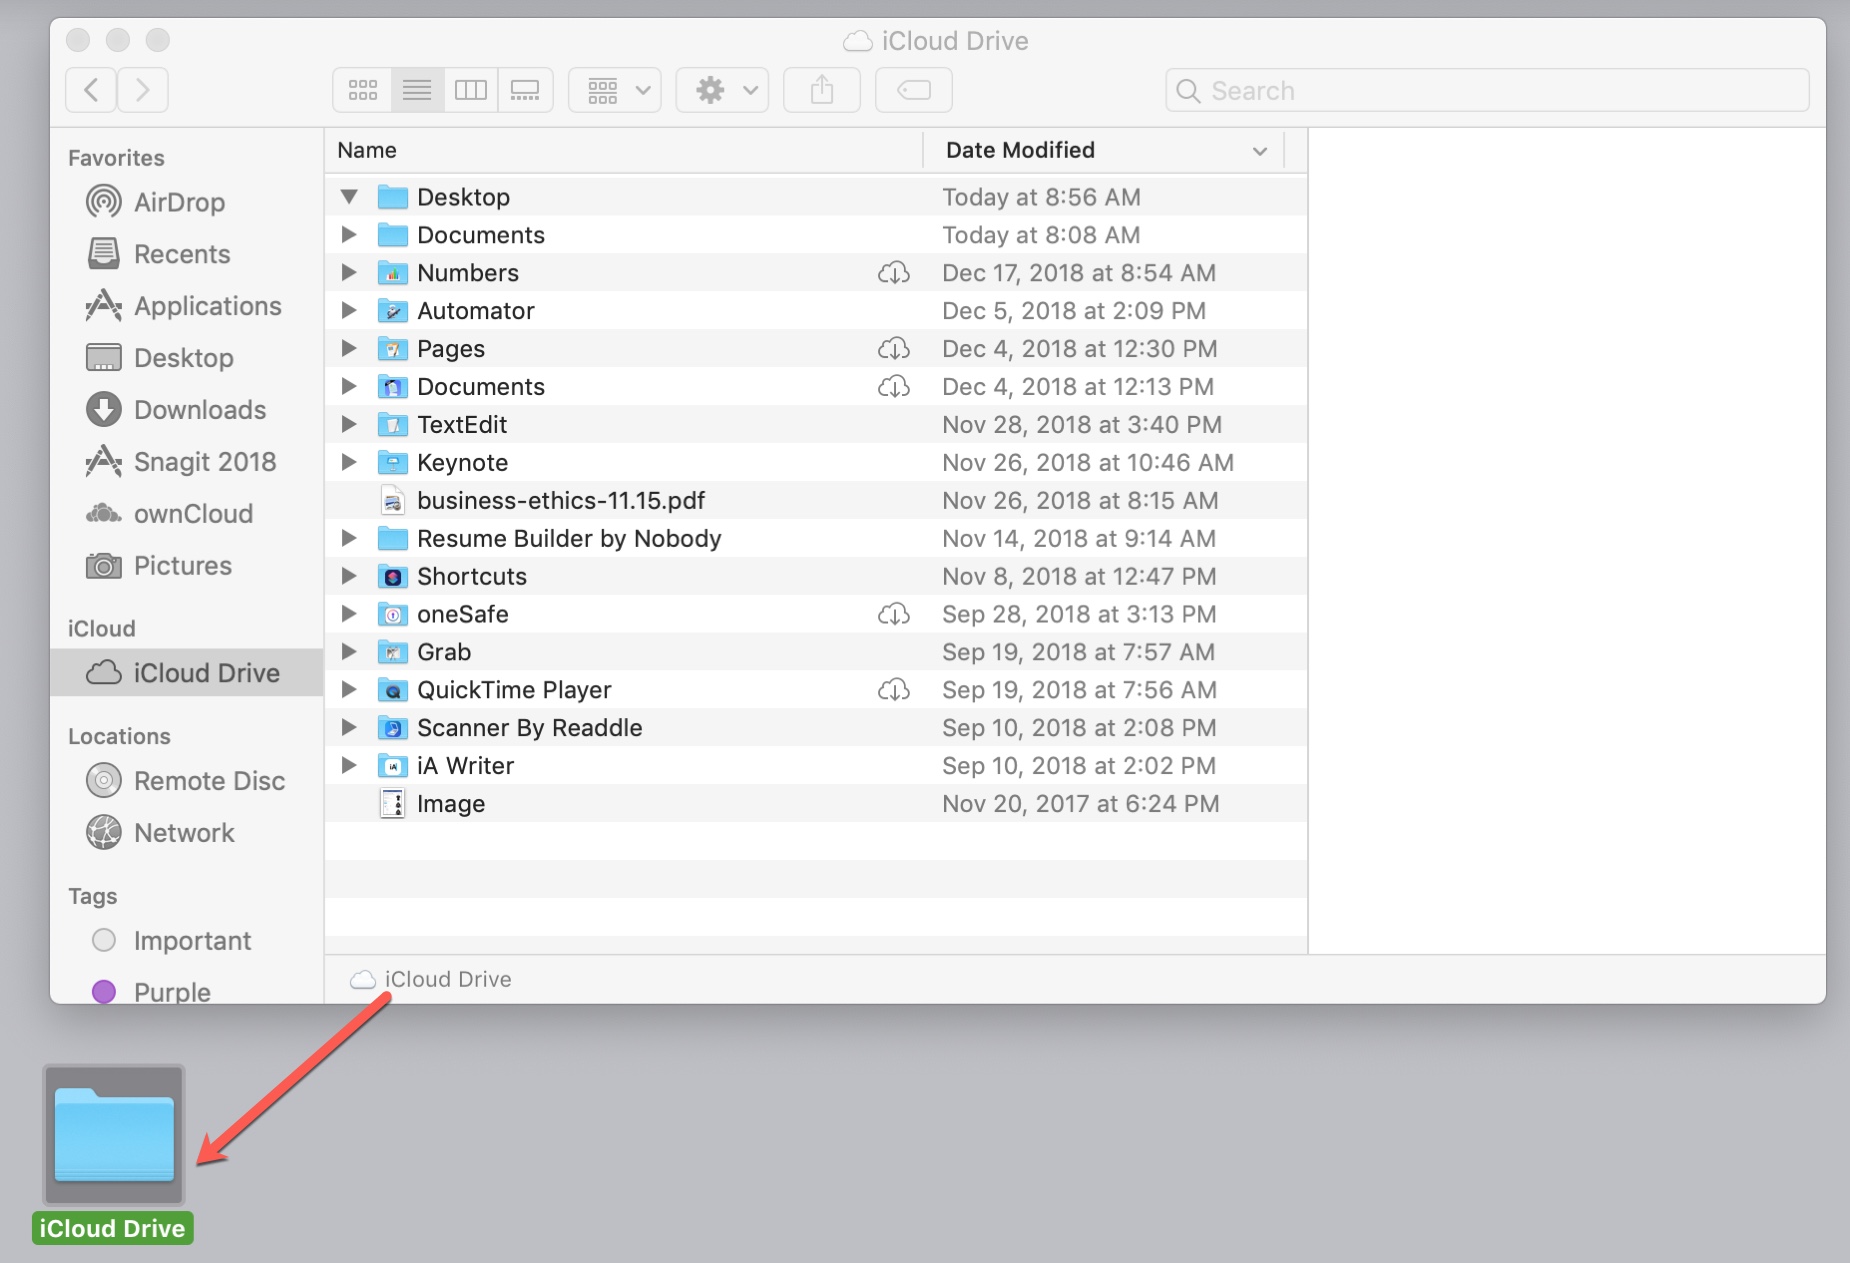
Task: Open Snagit 2018 from the sidebar
Action: click(x=205, y=462)
